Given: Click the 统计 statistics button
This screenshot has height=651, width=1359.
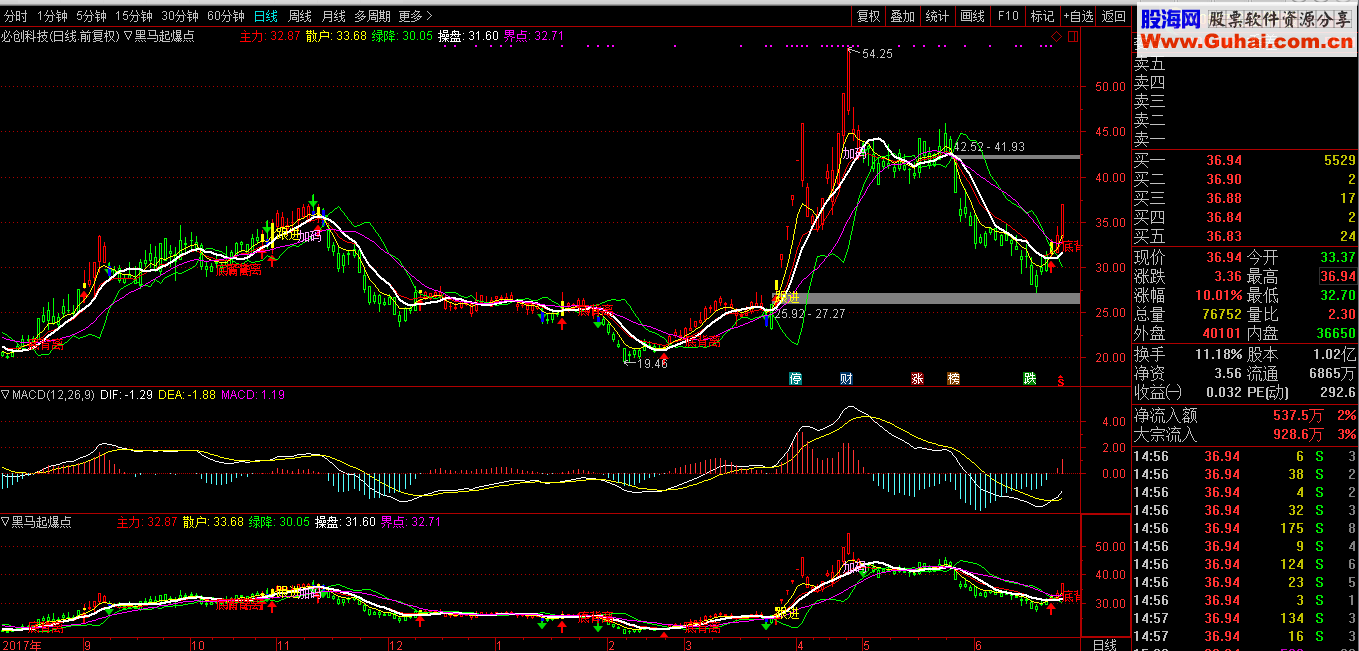Looking at the screenshot, I should [937, 16].
